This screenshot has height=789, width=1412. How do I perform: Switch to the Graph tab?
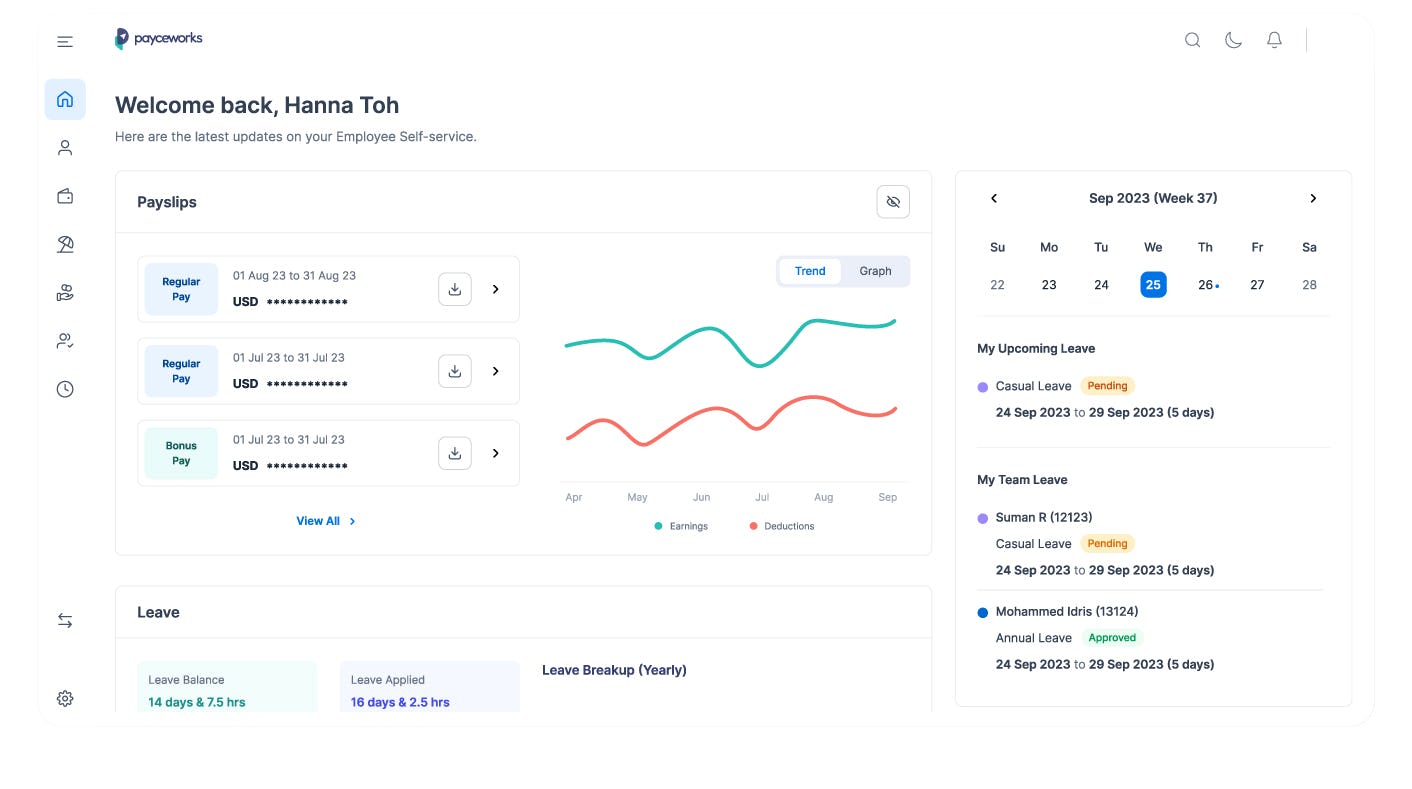click(x=875, y=271)
